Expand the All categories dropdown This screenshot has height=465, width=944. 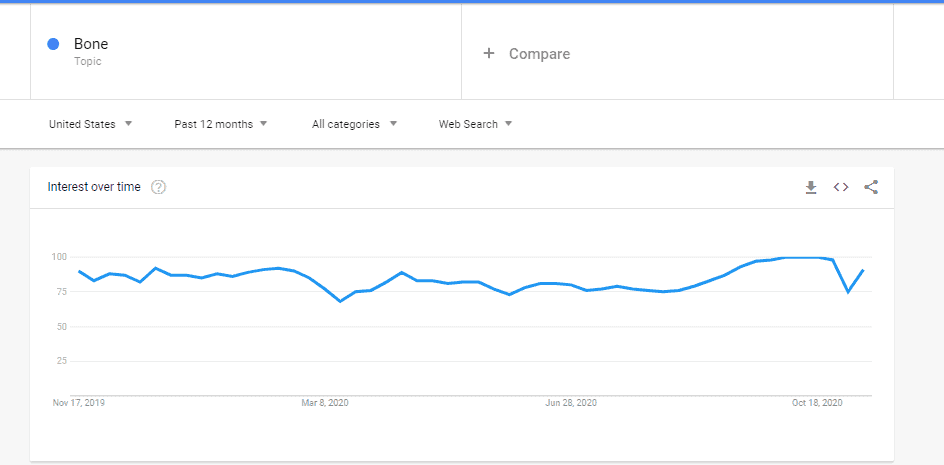coord(354,124)
